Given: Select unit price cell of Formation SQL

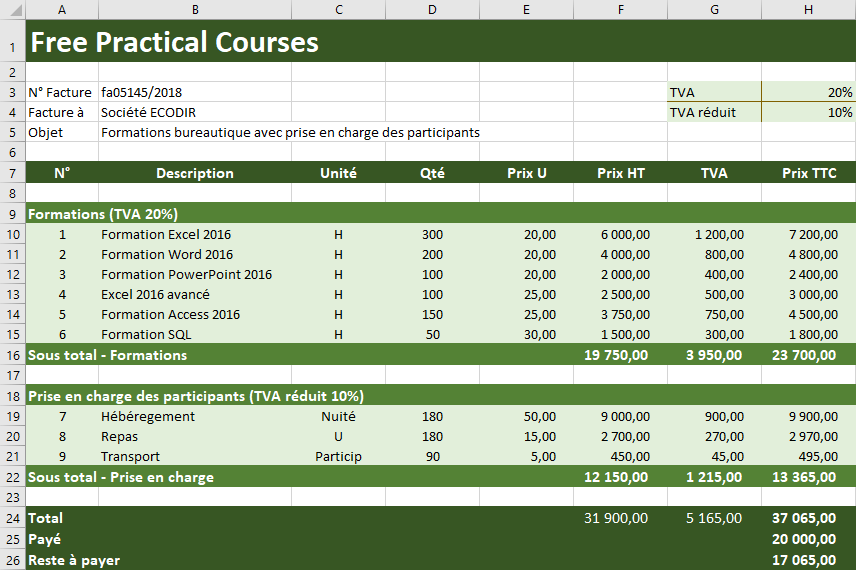Looking at the screenshot, I should [x=526, y=334].
